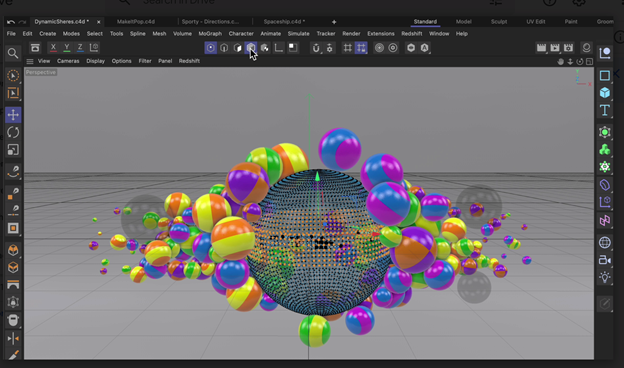The image size is (624, 368).
Task: Select the Scale tool icon
Action: pos(13,150)
